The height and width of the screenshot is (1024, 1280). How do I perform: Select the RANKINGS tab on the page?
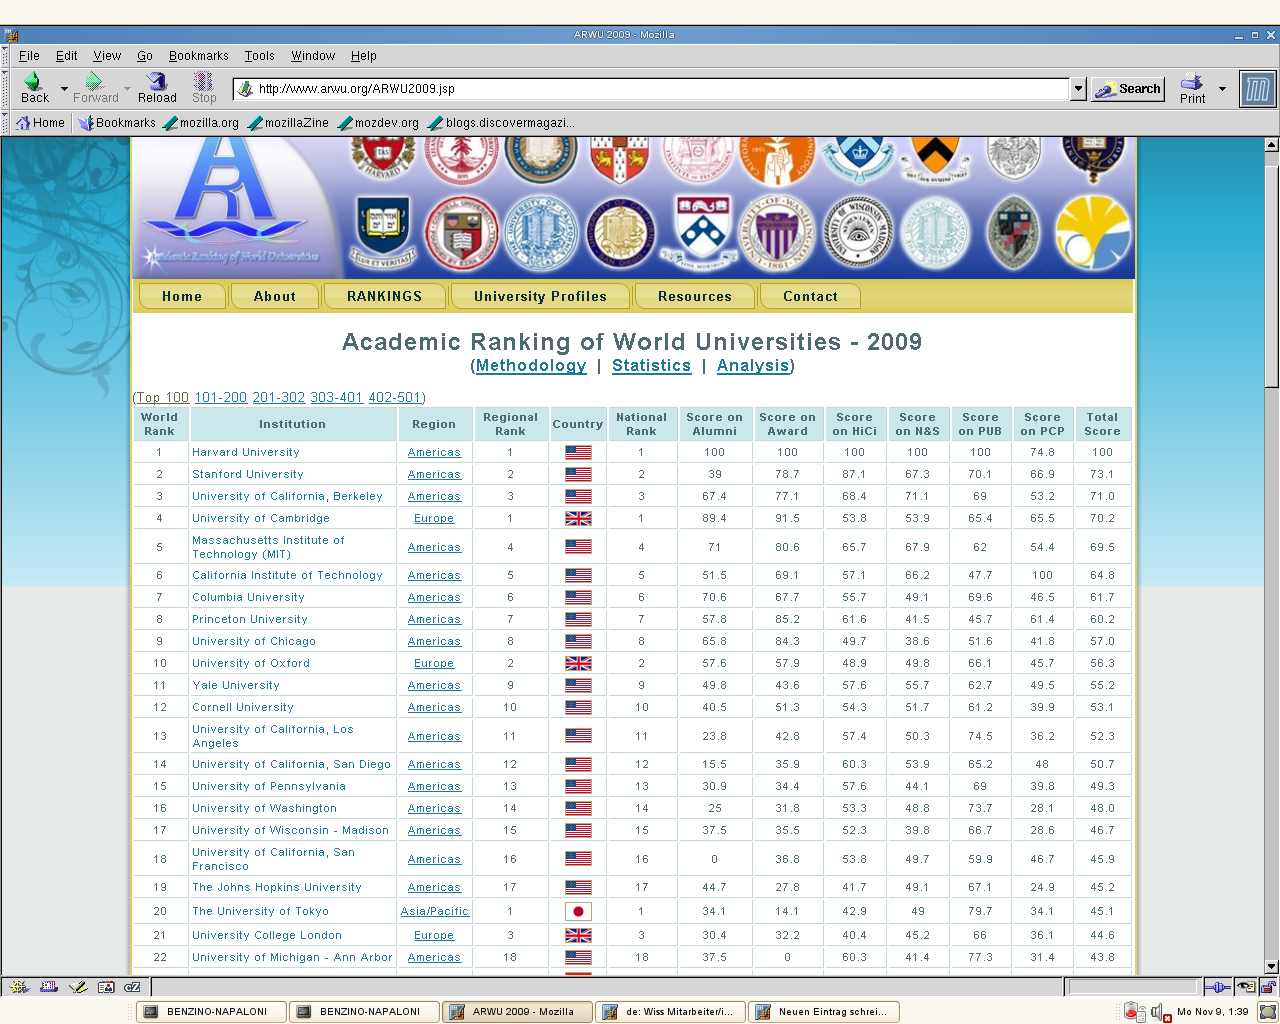pos(384,297)
